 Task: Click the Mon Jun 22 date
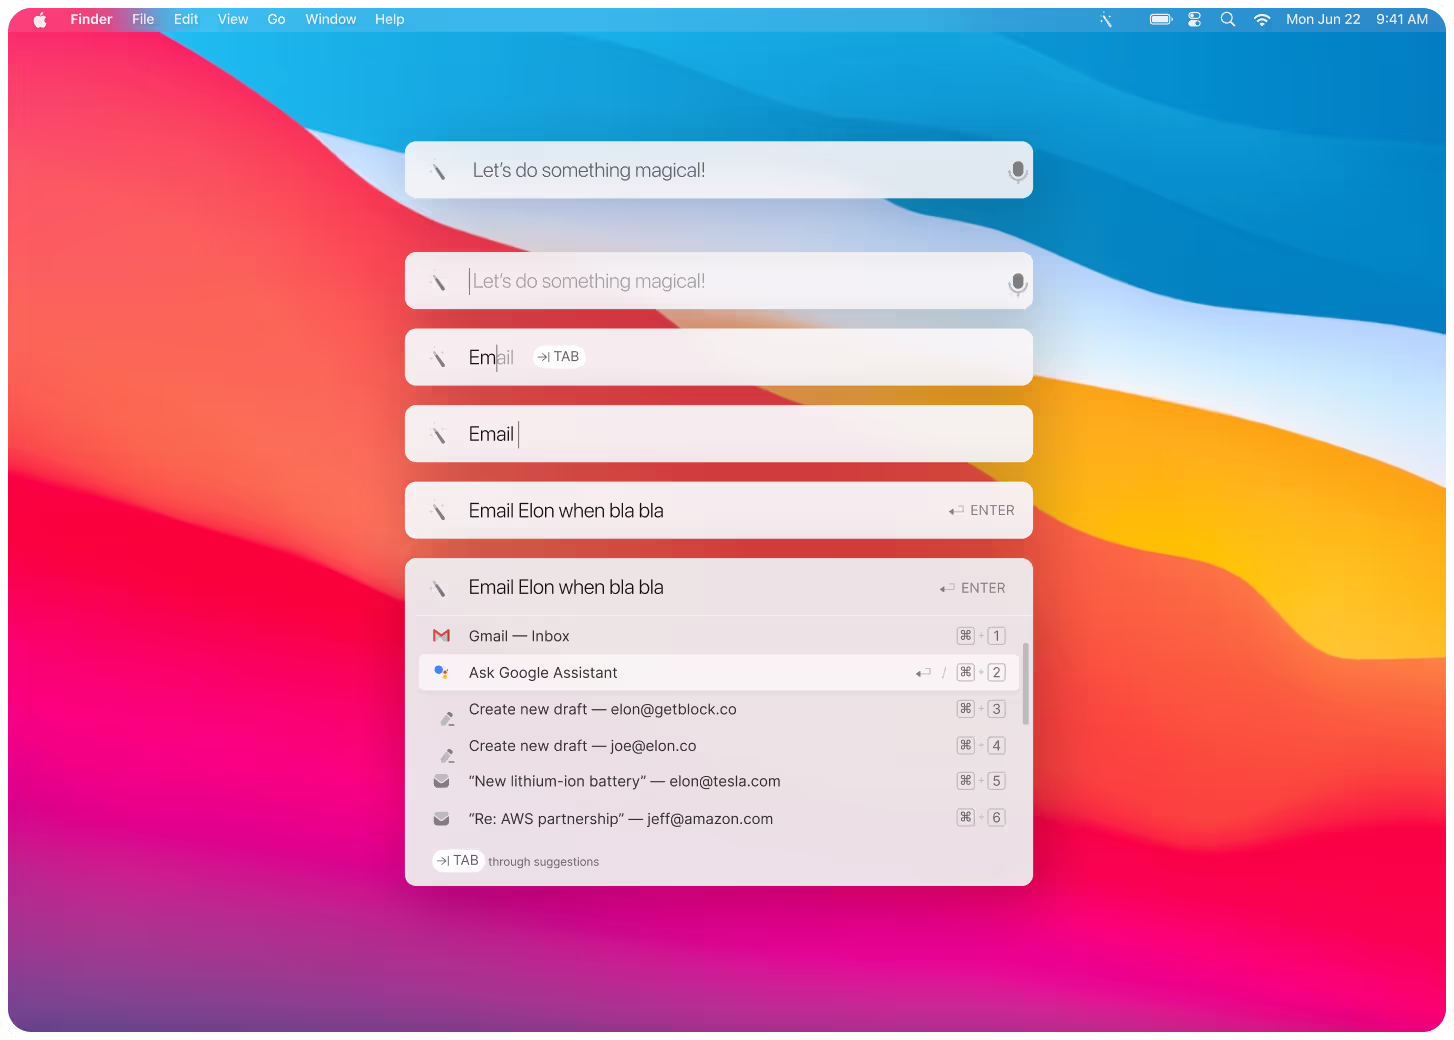(x=1323, y=19)
